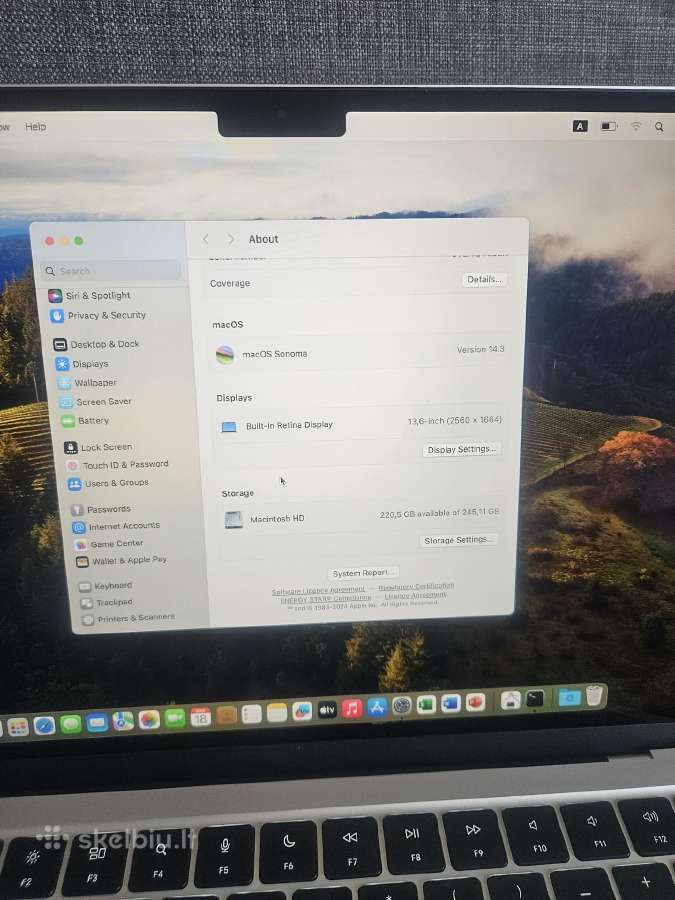
Task: Open Printers & Scanners settings
Action: [x=129, y=618]
